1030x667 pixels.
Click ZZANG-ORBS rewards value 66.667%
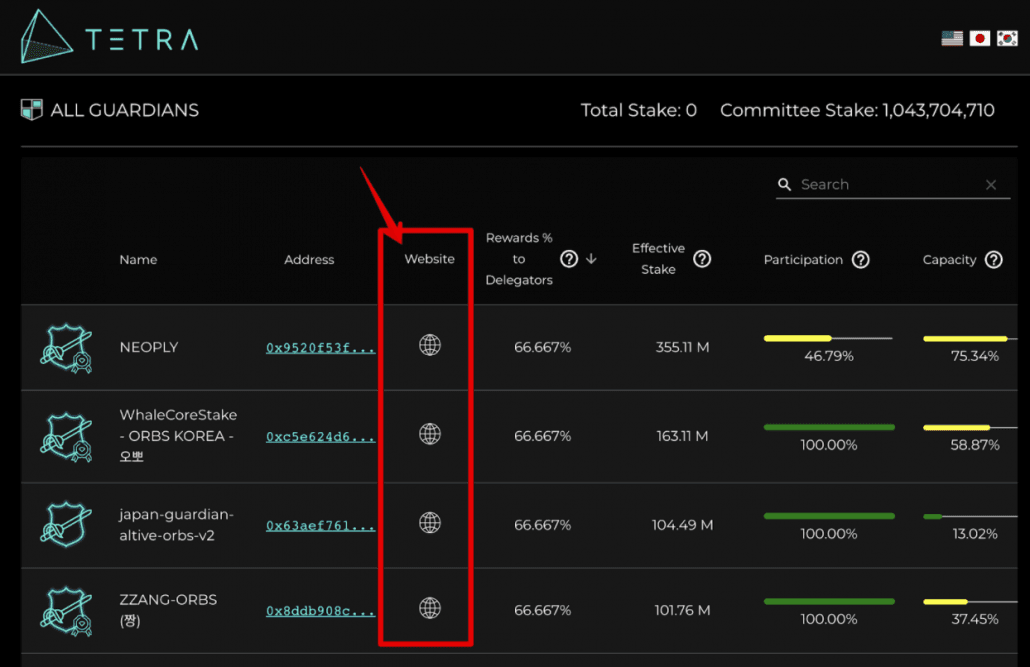tap(543, 610)
